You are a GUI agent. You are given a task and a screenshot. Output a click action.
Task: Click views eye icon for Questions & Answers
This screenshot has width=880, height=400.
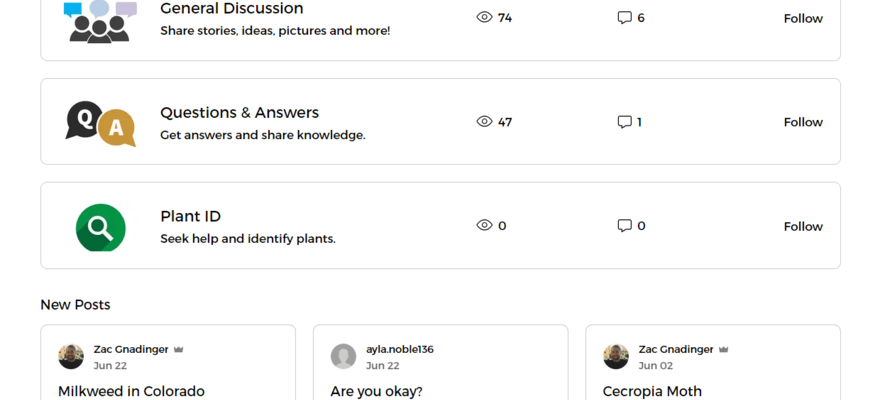tap(485, 122)
